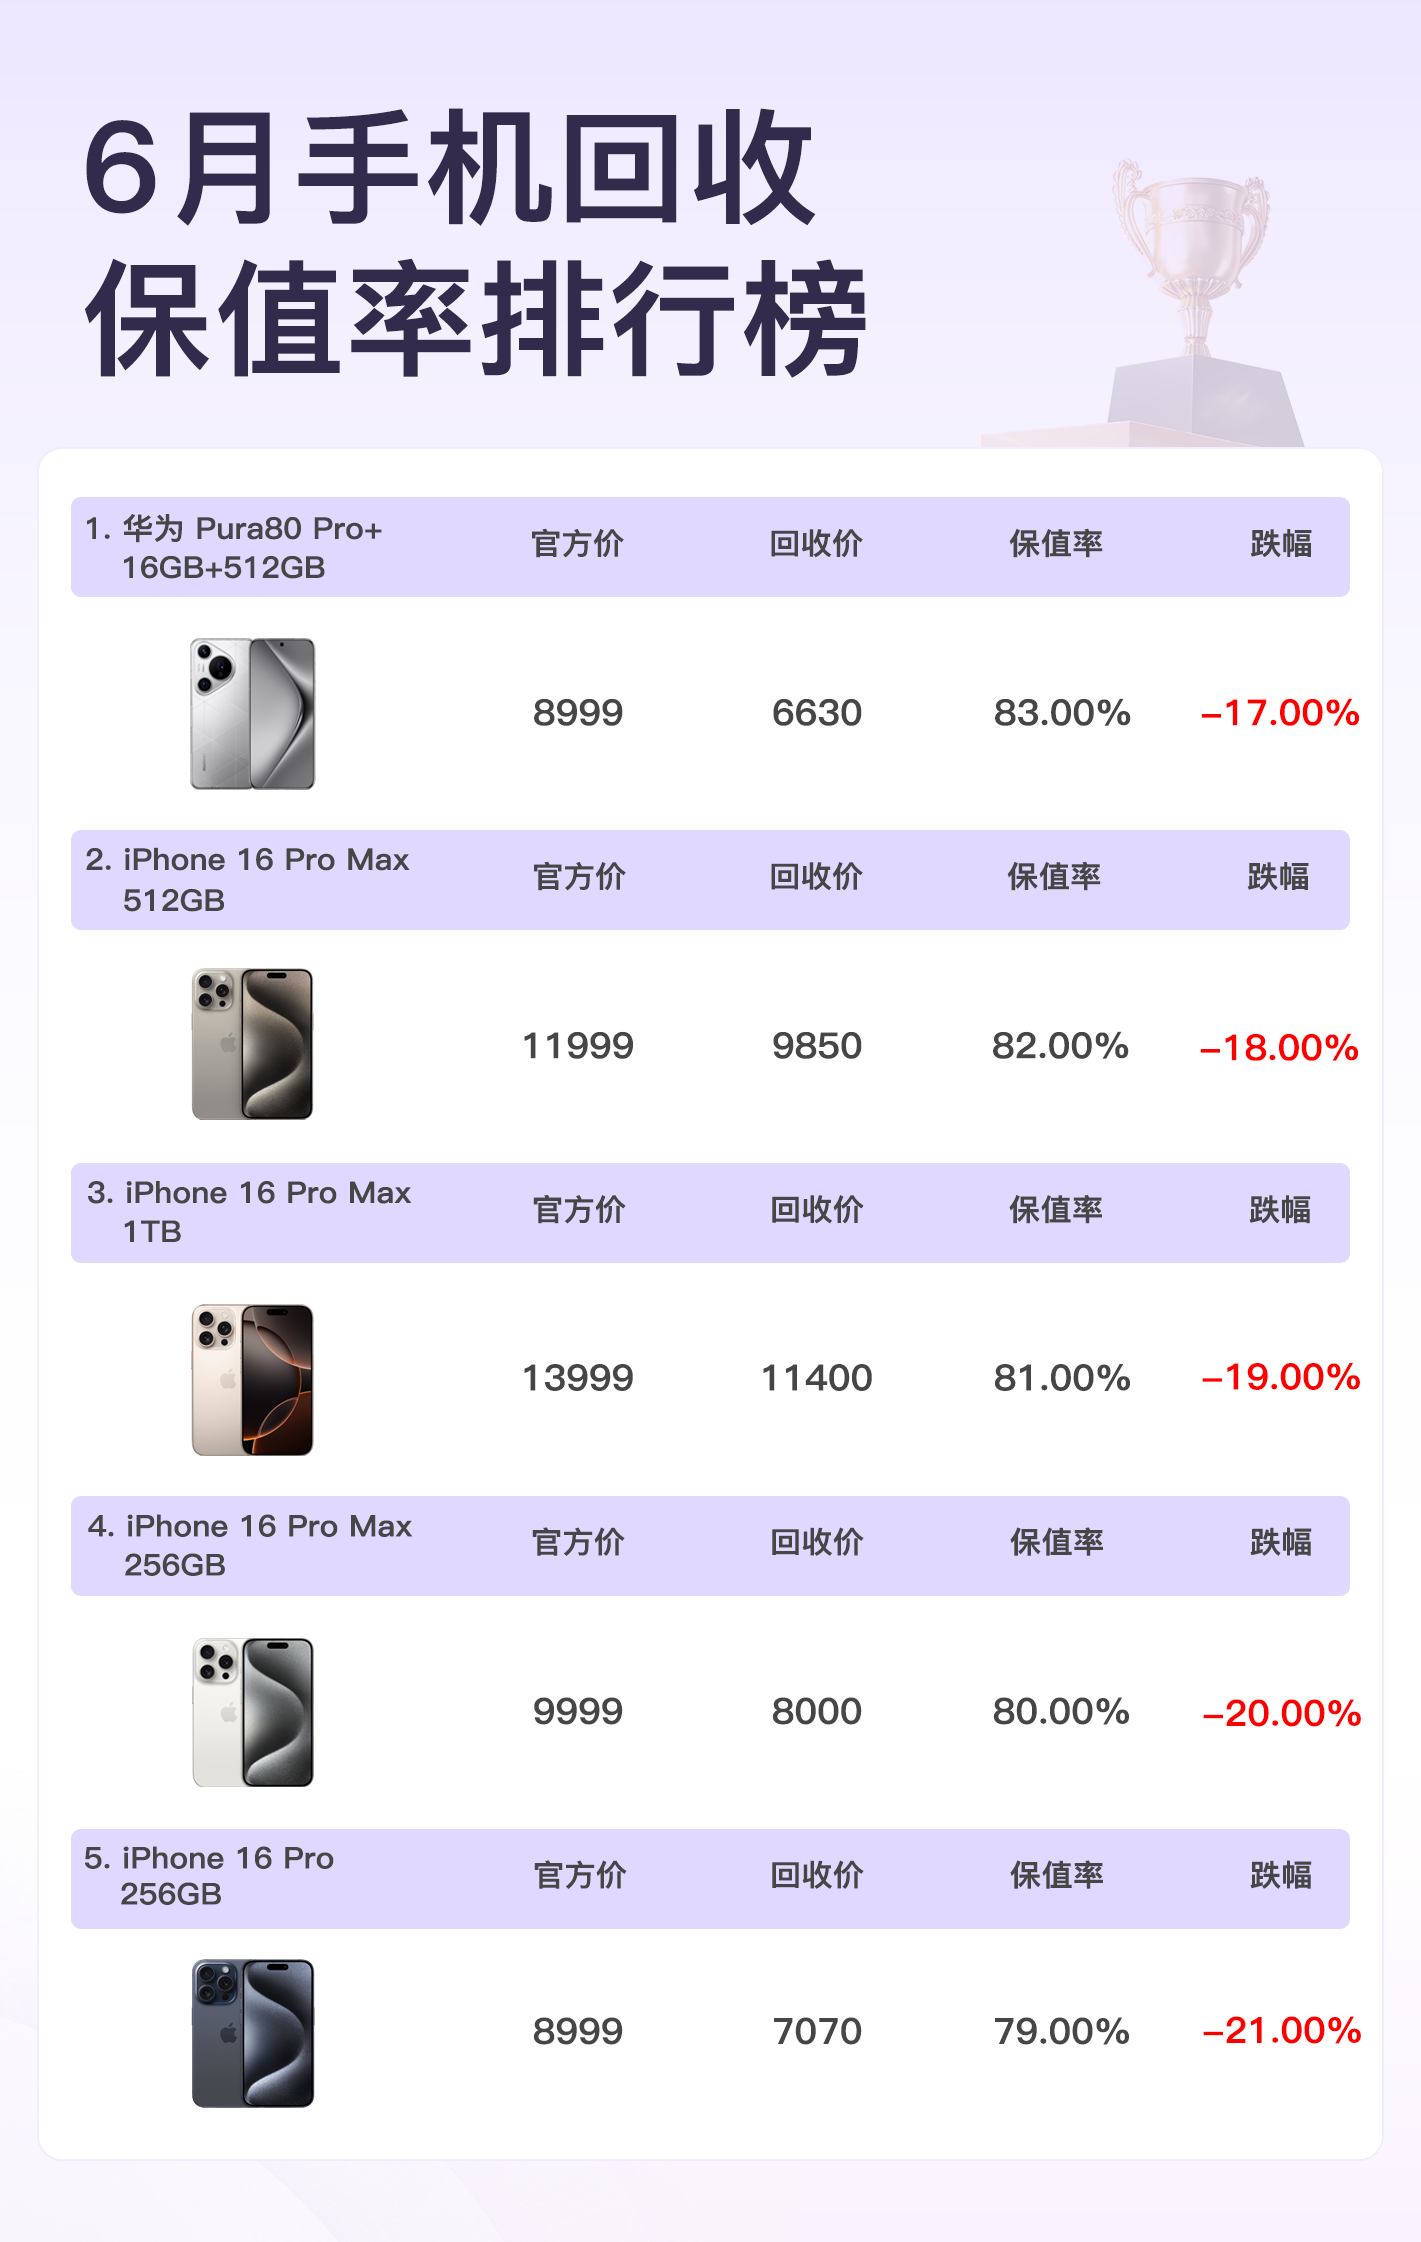
Task: Click the trophy graphic beside the title
Action: point(1191,300)
